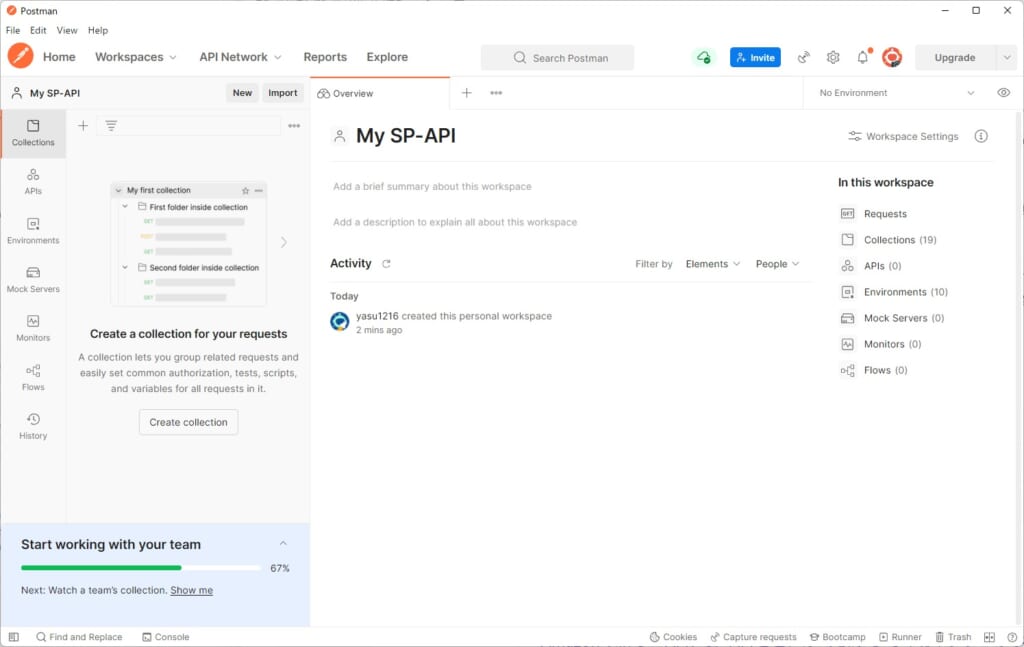Screen dimensions: 1024x647
Task: Toggle the sidebar with the bottom-left icon
Action: coord(14,637)
